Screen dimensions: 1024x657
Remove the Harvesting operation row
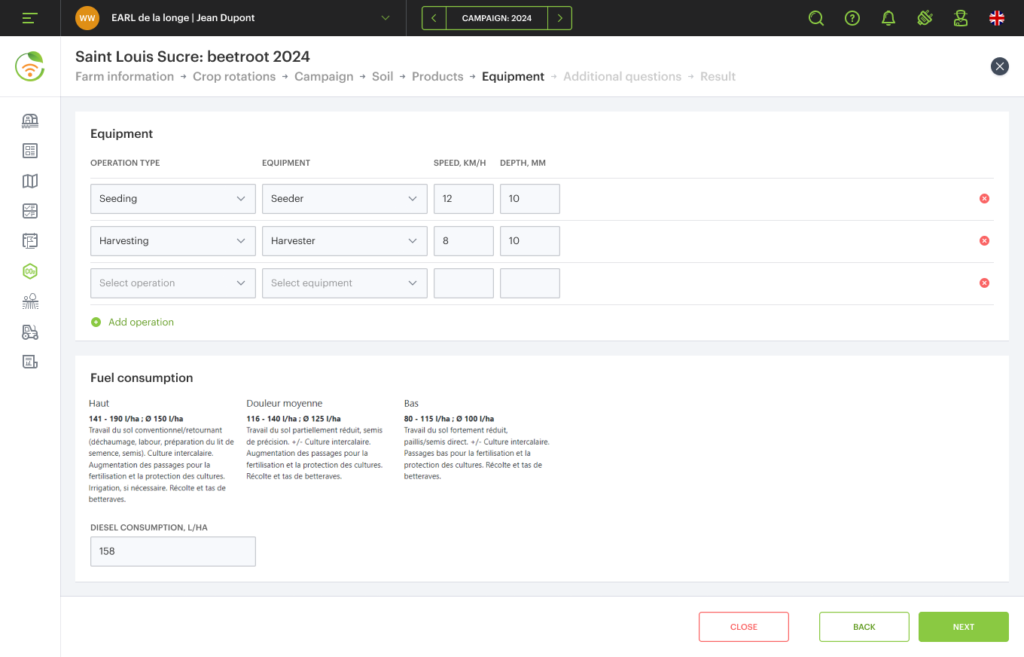(x=984, y=241)
